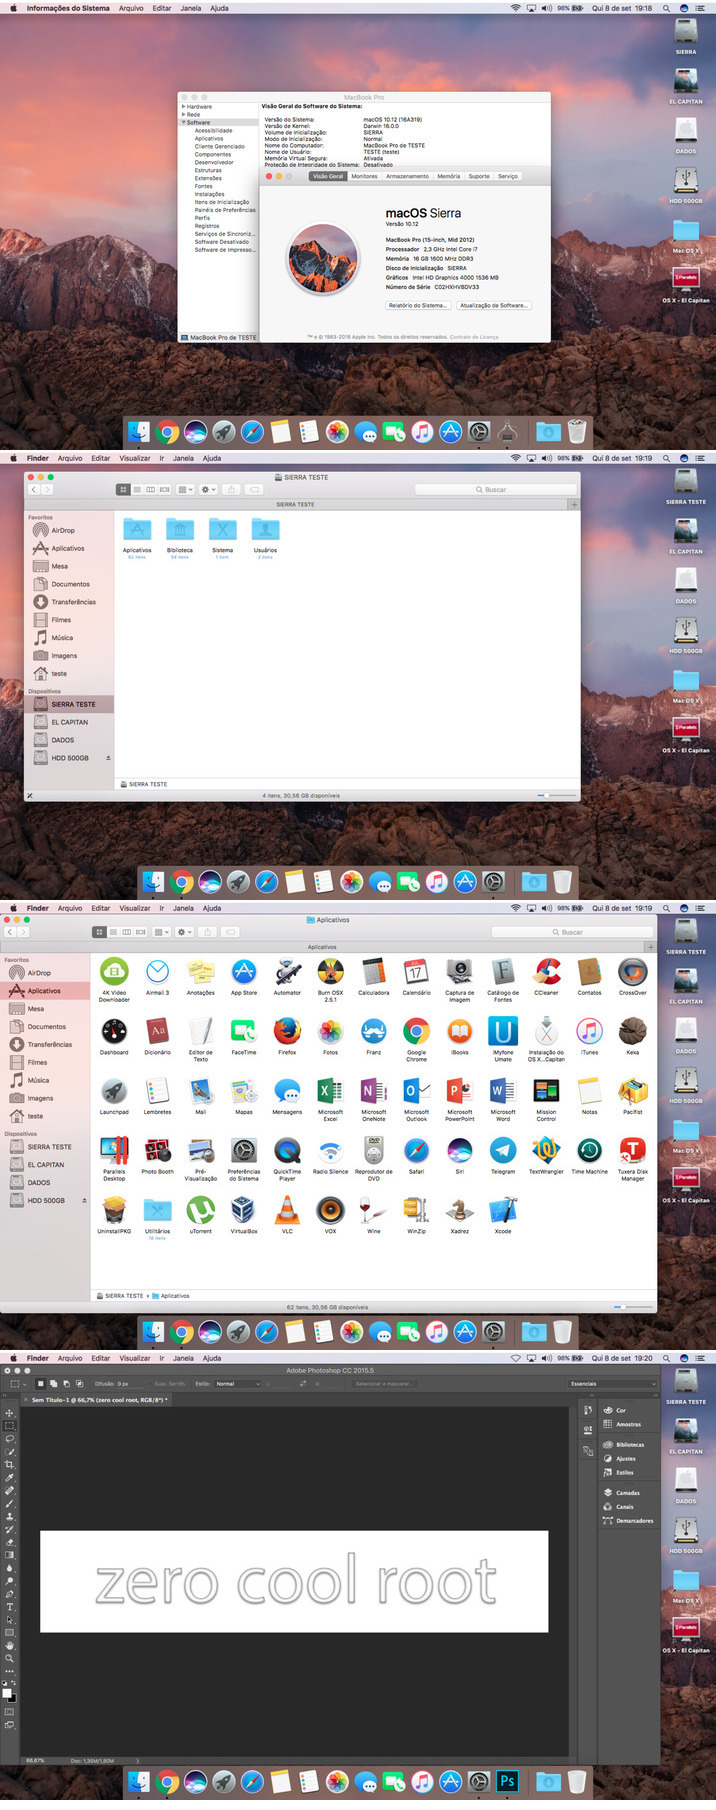Viewport: 716px width, 1810px height.
Task: Switch to the Armazenamento tab
Action: [x=407, y=176]
